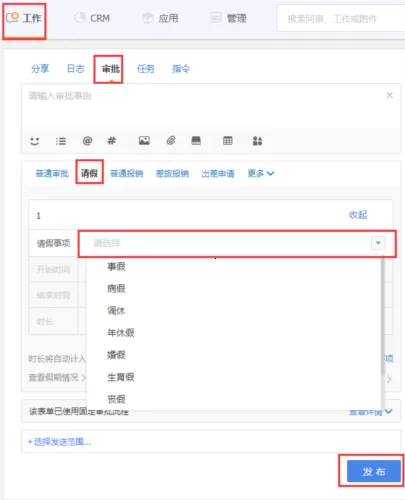Select 事假 from the leave type list

(x=116, y=266)
